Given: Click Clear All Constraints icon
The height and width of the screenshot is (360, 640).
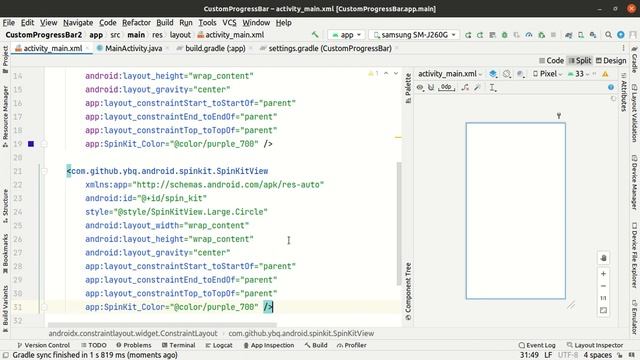Looking at the screenshot, I should [x=465, y=87].
